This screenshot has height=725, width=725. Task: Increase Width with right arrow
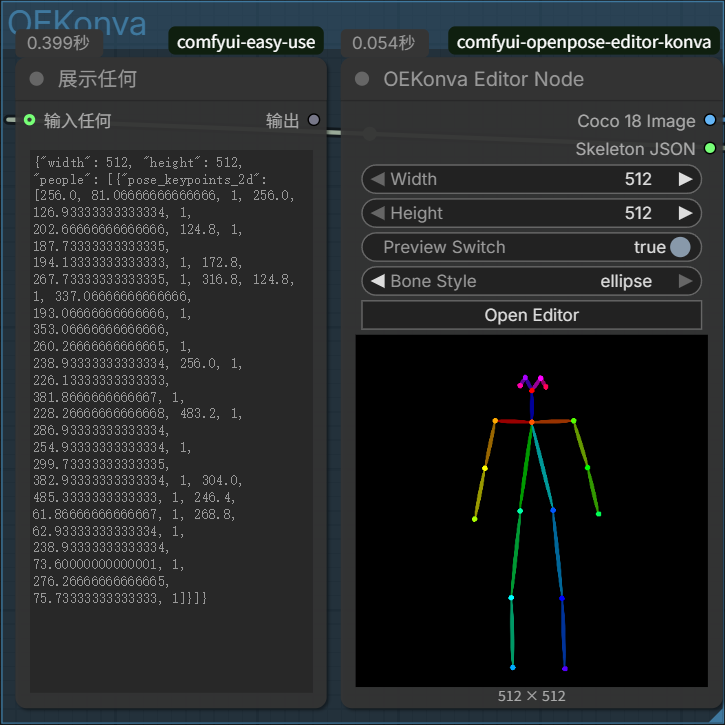pyautogui.click(x=685, y=179)
